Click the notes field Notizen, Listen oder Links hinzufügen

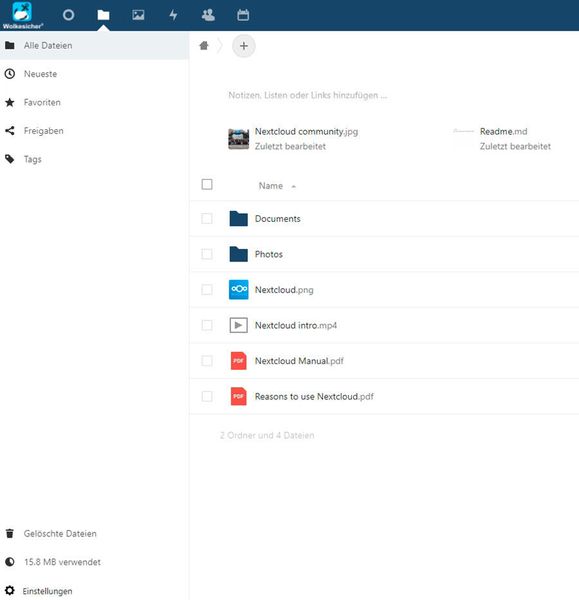[x=308, y=95]
